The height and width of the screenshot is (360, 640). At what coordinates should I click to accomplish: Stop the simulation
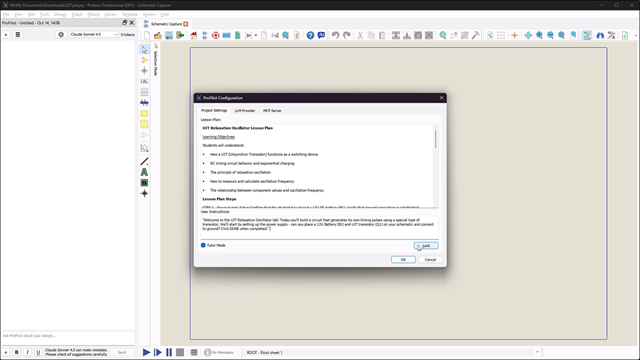180,352
